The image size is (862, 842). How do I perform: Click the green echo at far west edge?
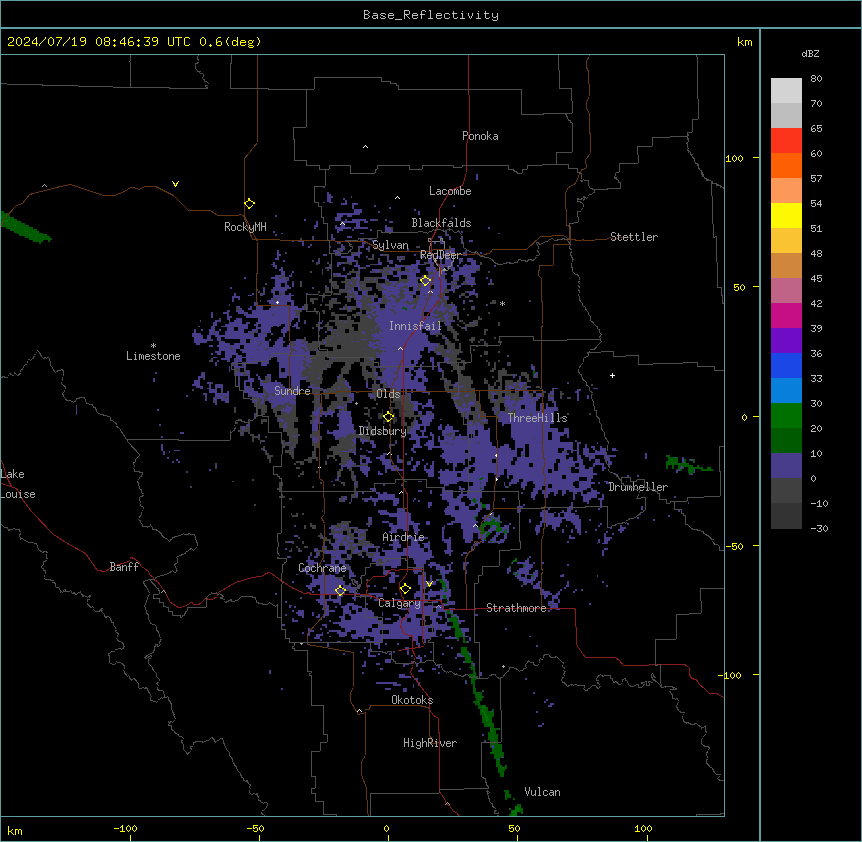(25, 228)
